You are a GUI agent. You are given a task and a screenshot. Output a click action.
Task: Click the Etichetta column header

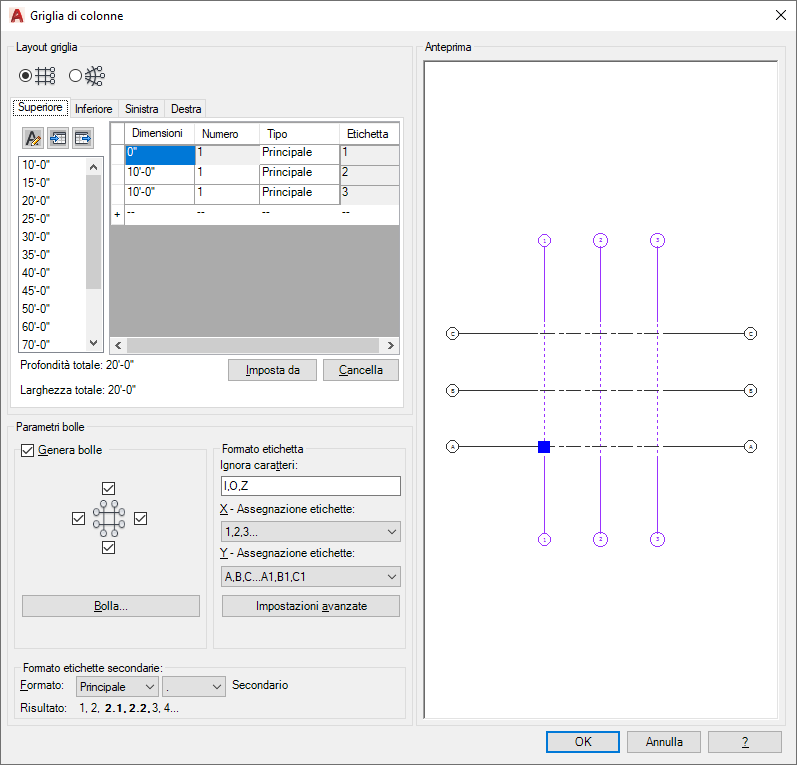pos(370,134)
